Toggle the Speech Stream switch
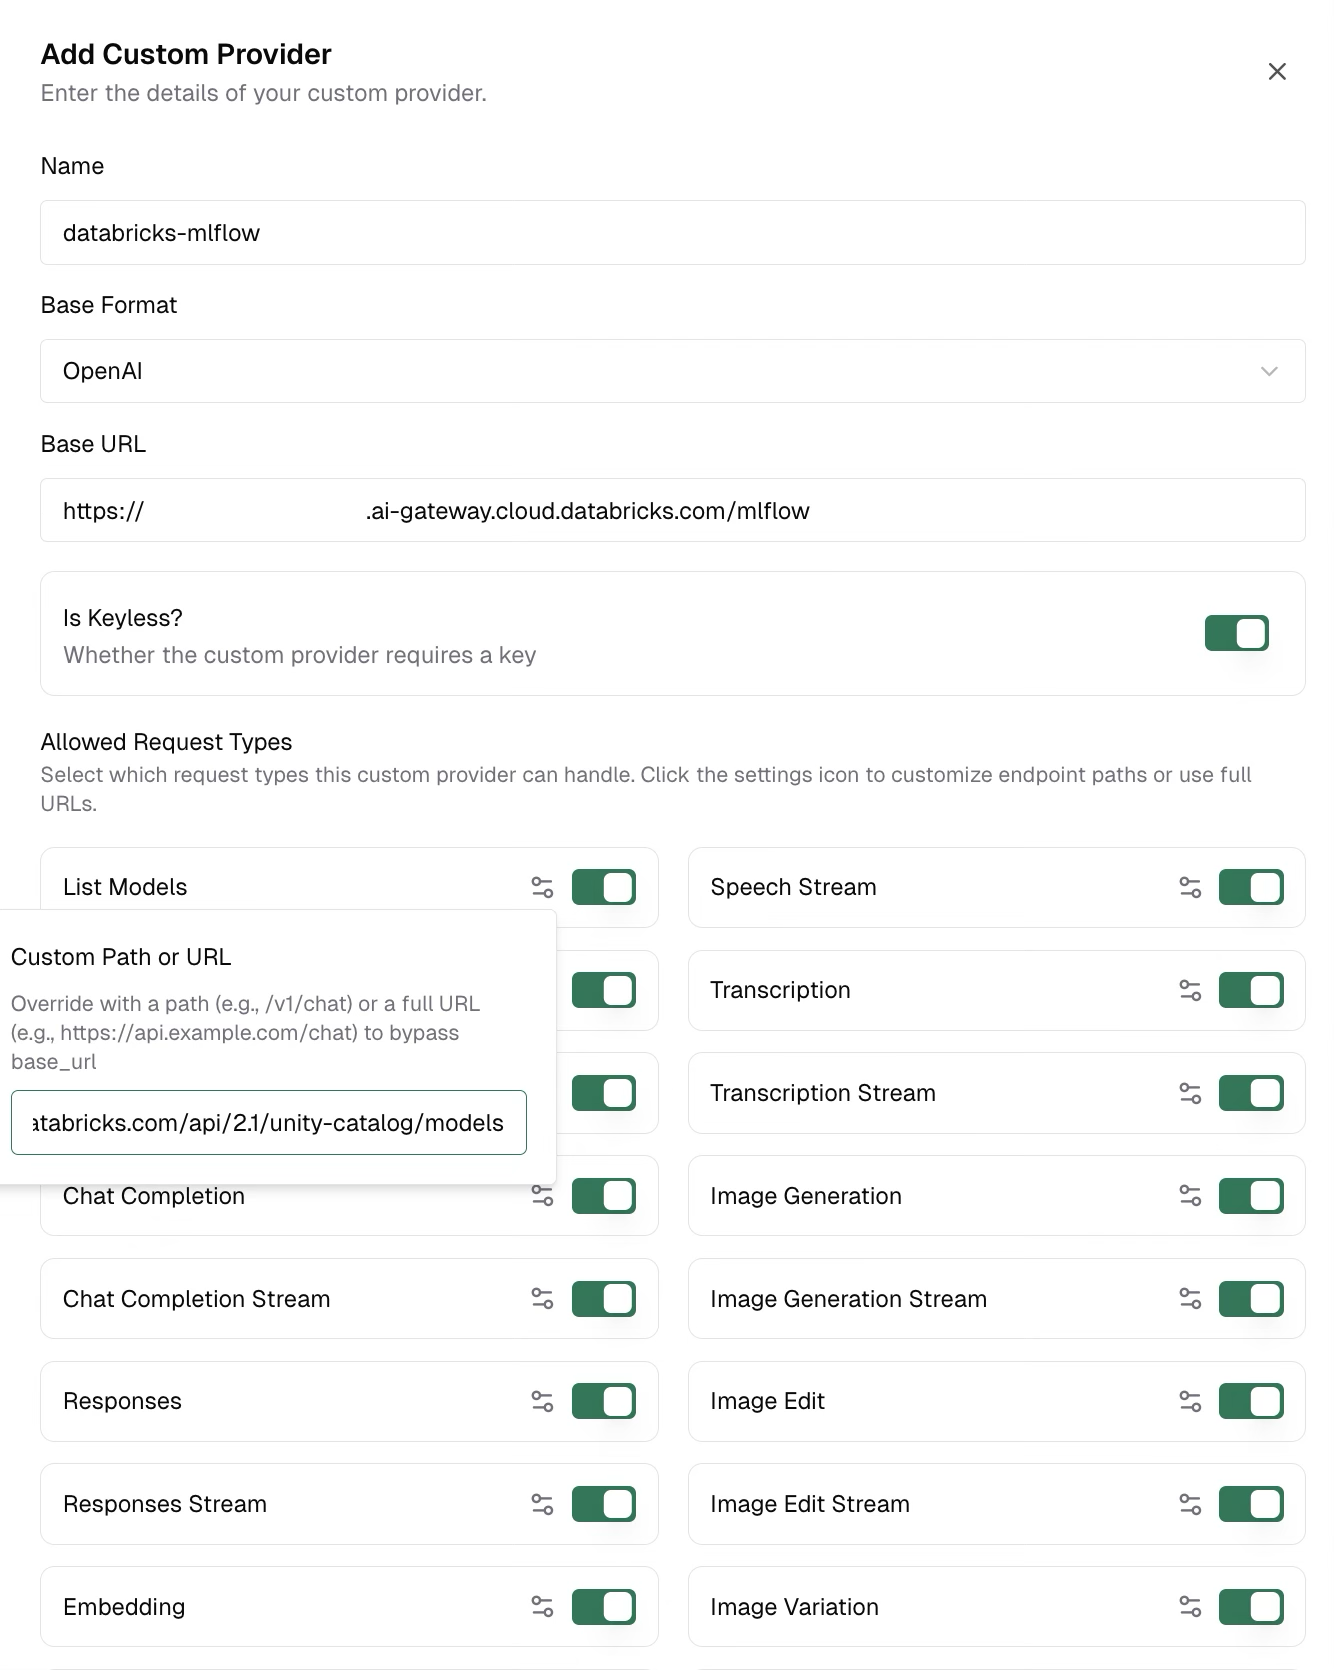The height and width of the screenshot is (1670, 1334). coord(1251,887)
